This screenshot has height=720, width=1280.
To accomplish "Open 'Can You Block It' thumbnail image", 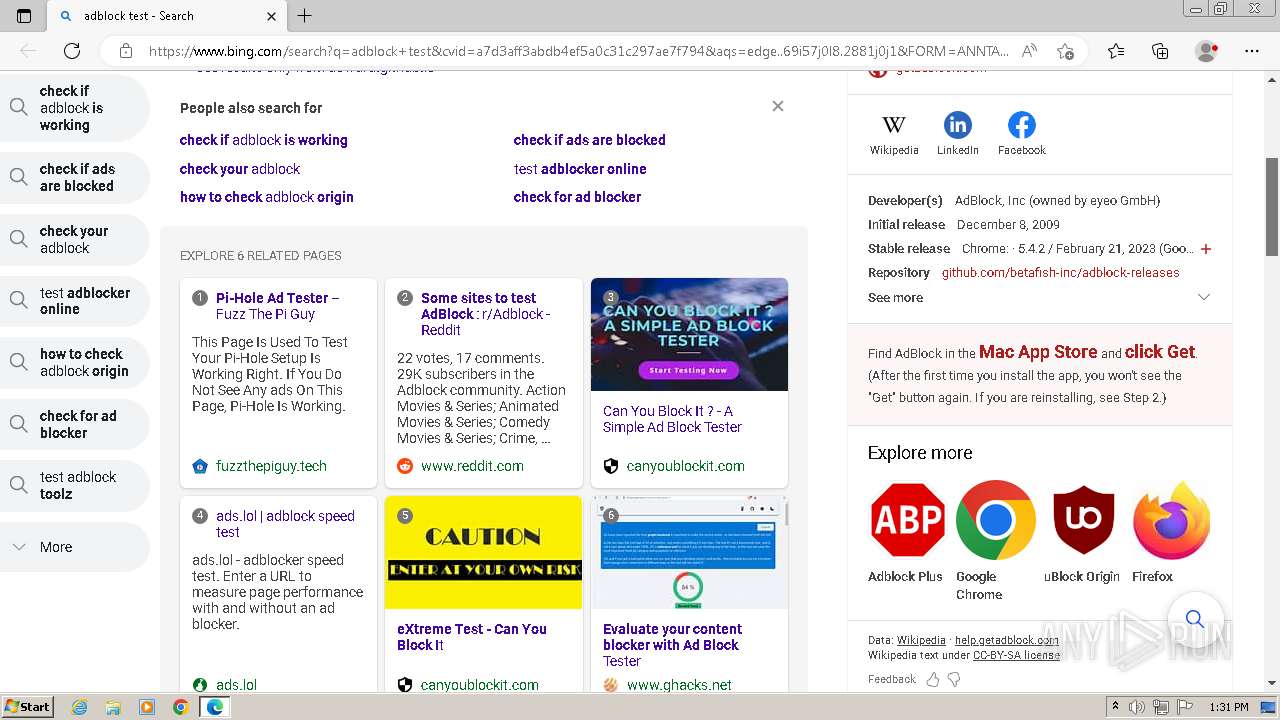I will click(689, 334).
